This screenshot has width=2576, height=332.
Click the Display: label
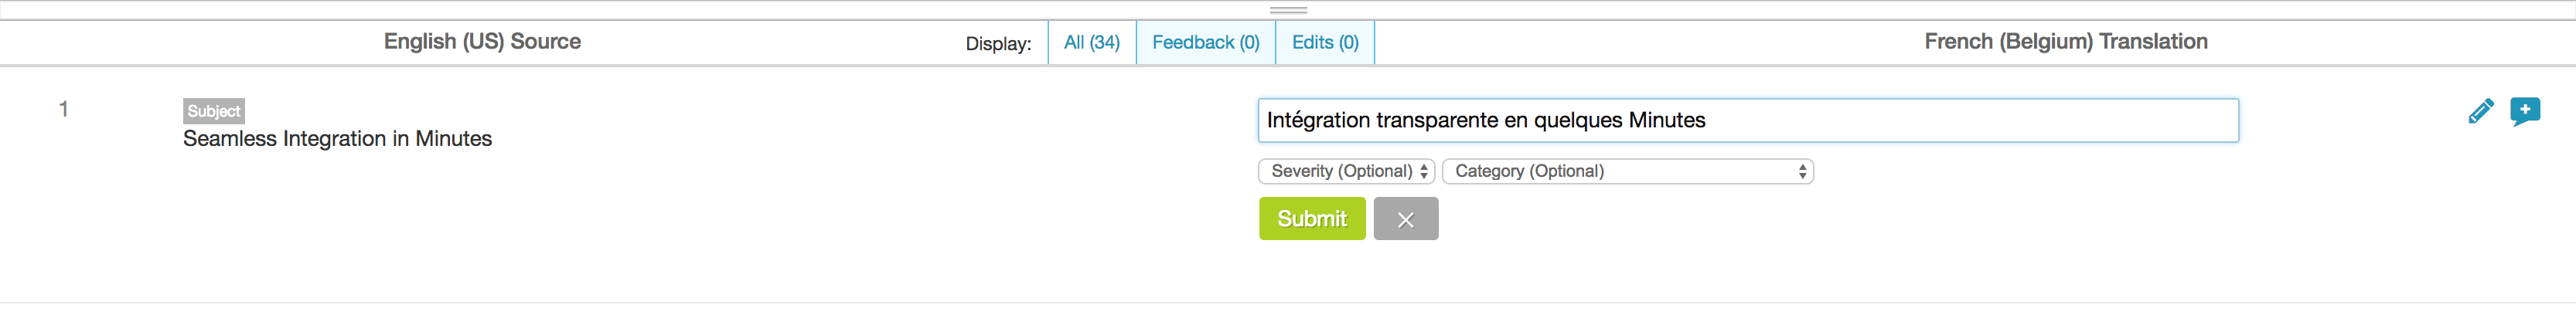[998, 44]
